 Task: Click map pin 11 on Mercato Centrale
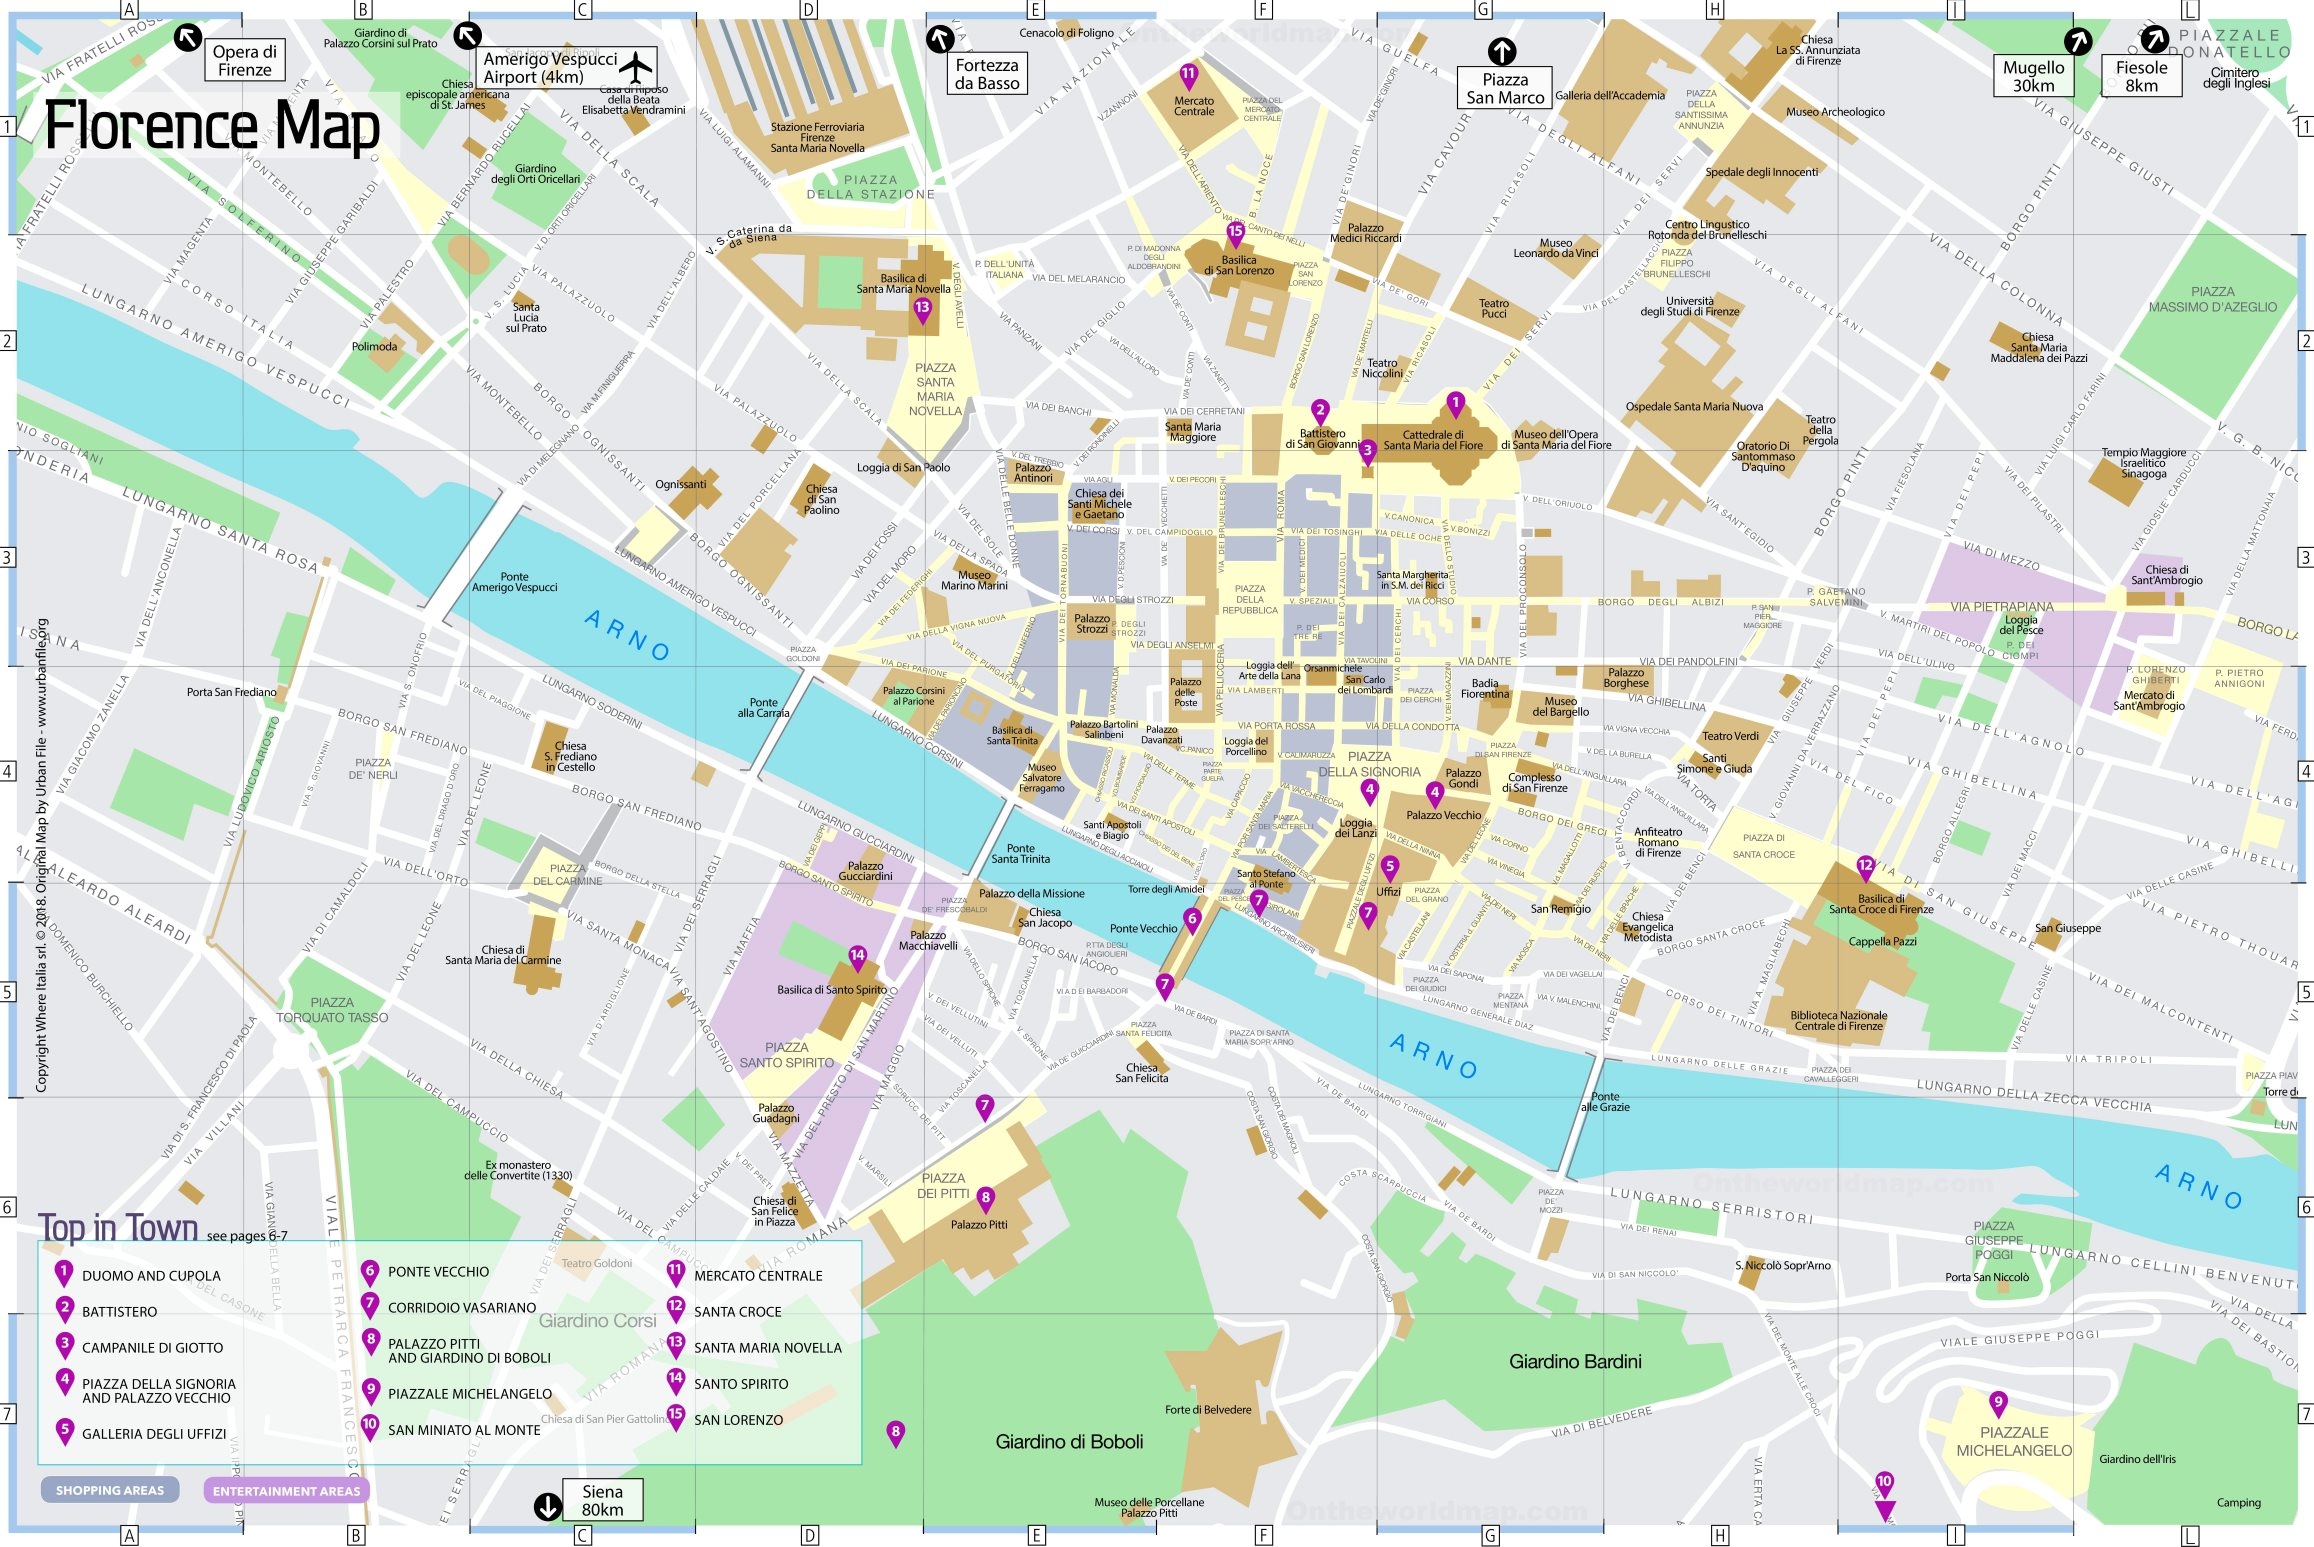pos(1188,75)
